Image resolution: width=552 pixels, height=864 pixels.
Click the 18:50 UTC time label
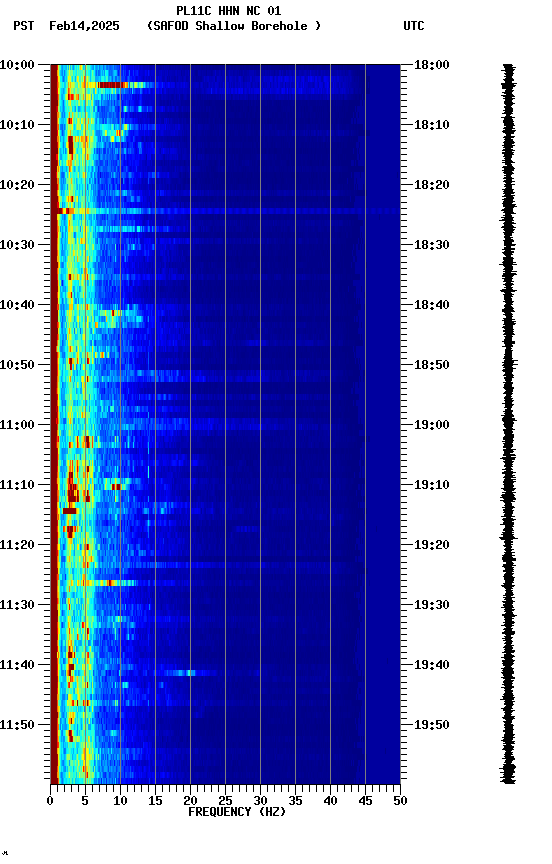pos(432,365)
